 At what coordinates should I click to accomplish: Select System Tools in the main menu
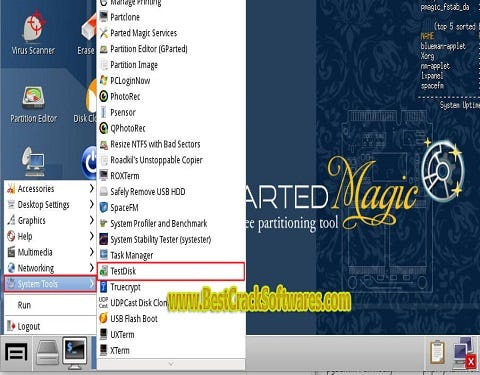[50, 284]
